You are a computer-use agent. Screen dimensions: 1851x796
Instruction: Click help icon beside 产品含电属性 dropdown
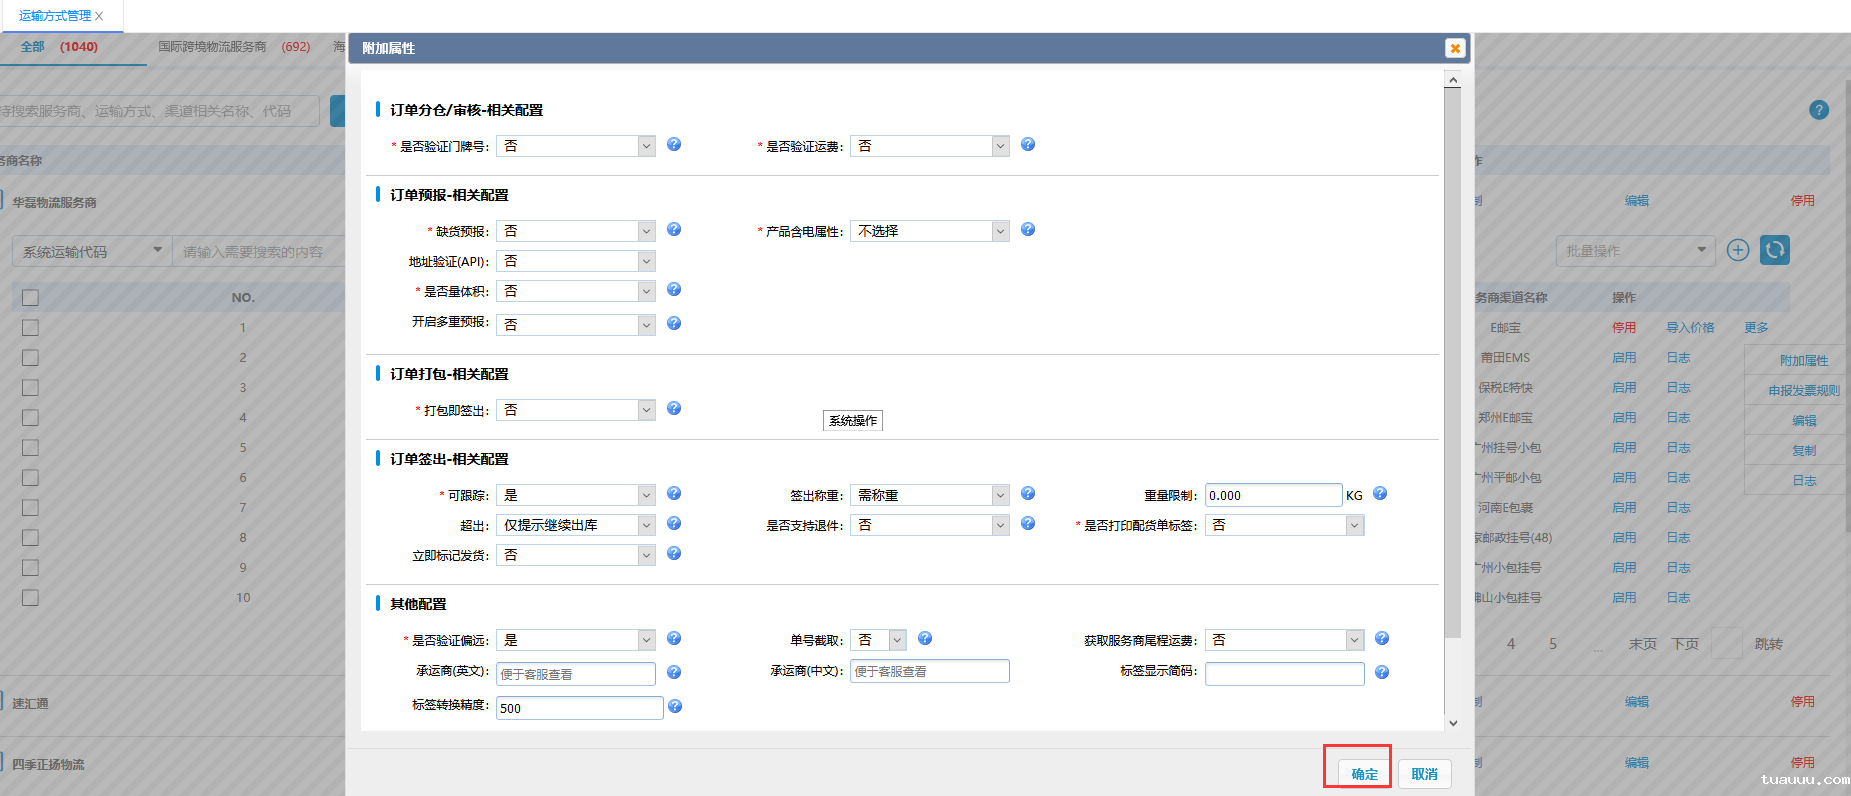(1028, 230)
